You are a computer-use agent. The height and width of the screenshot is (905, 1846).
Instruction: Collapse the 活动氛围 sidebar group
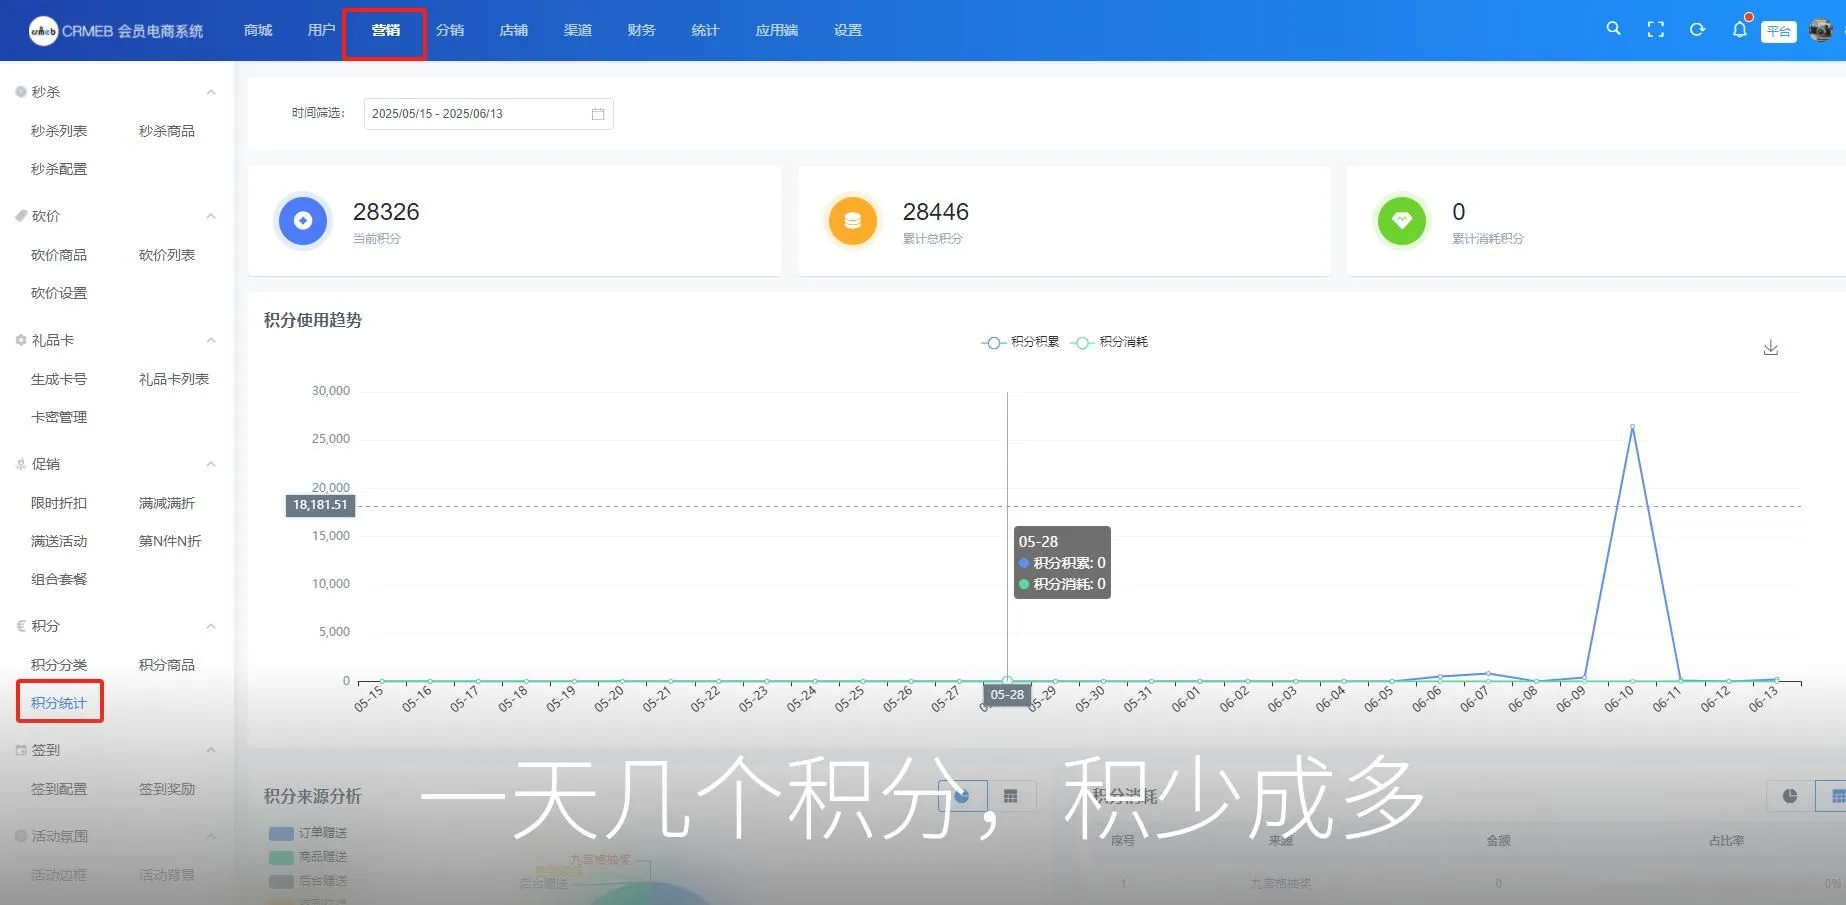[211, 836]
